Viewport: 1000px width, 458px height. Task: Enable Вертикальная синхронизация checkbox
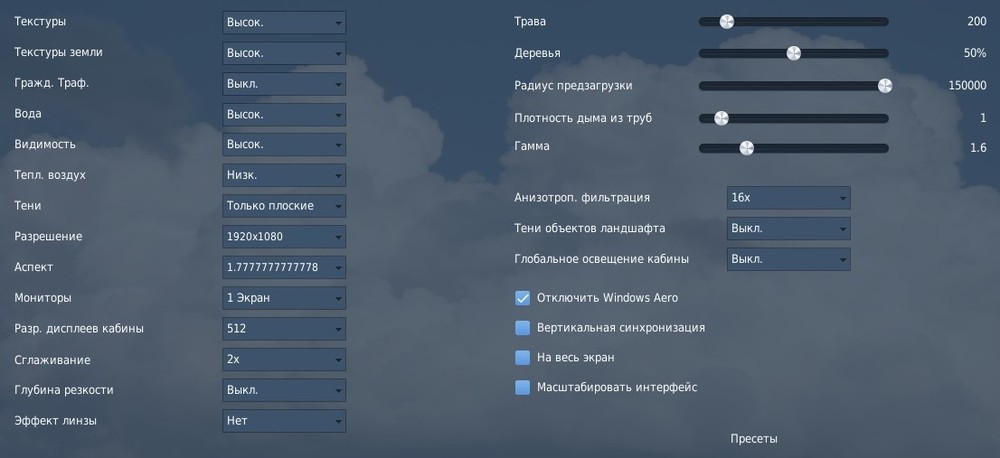(x=522, y=328)
